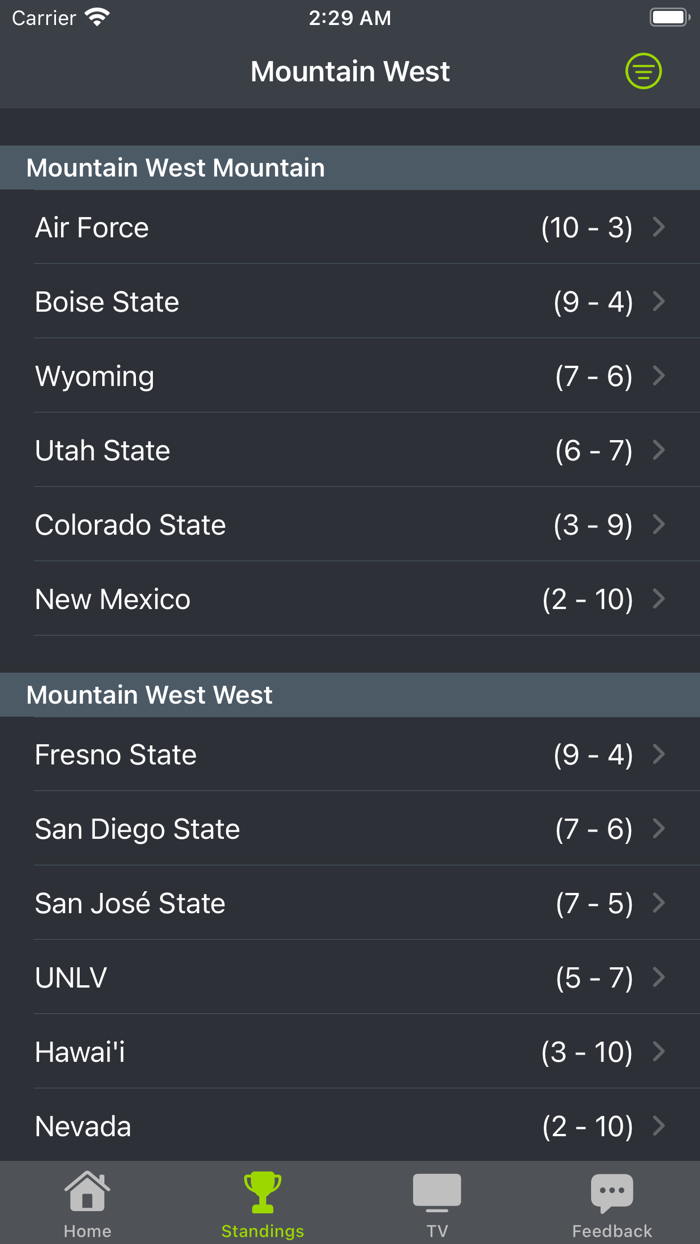Switch to the Home tab

click(x=87, y=1203)
